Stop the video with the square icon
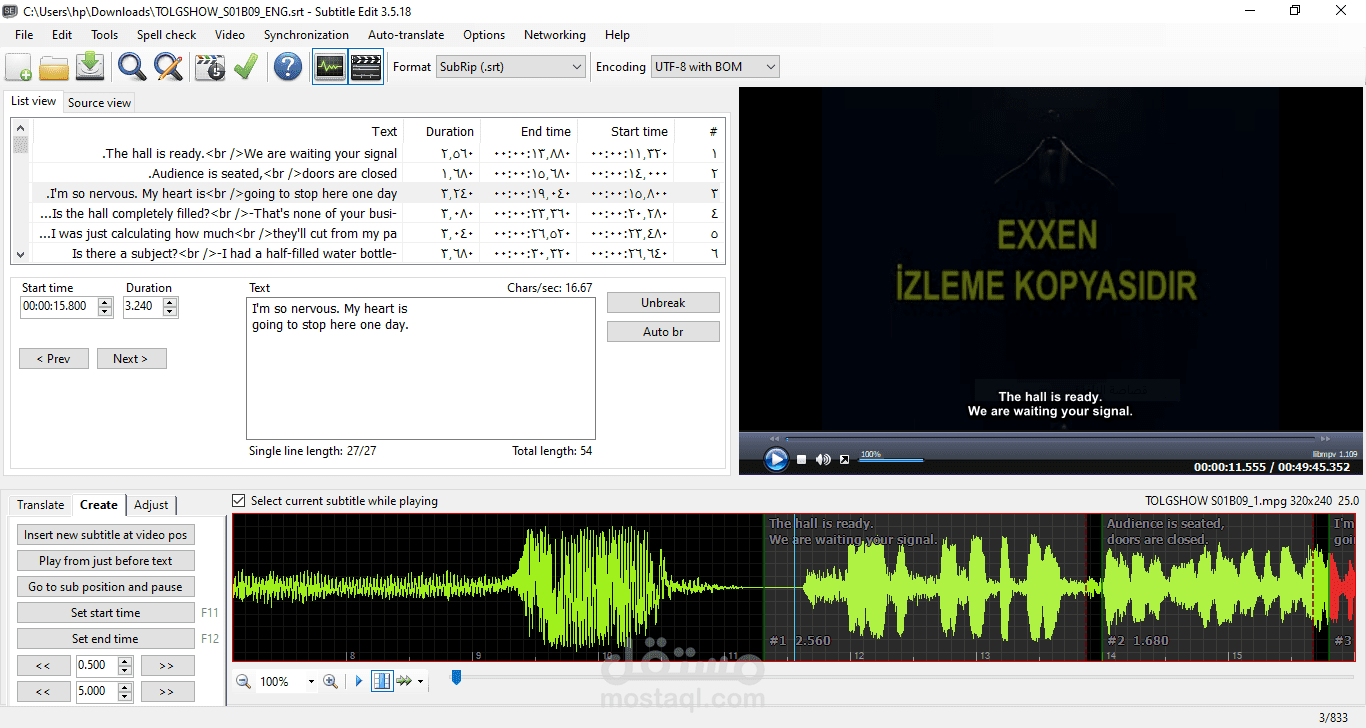1366x728 pixels. coord(801,460)
